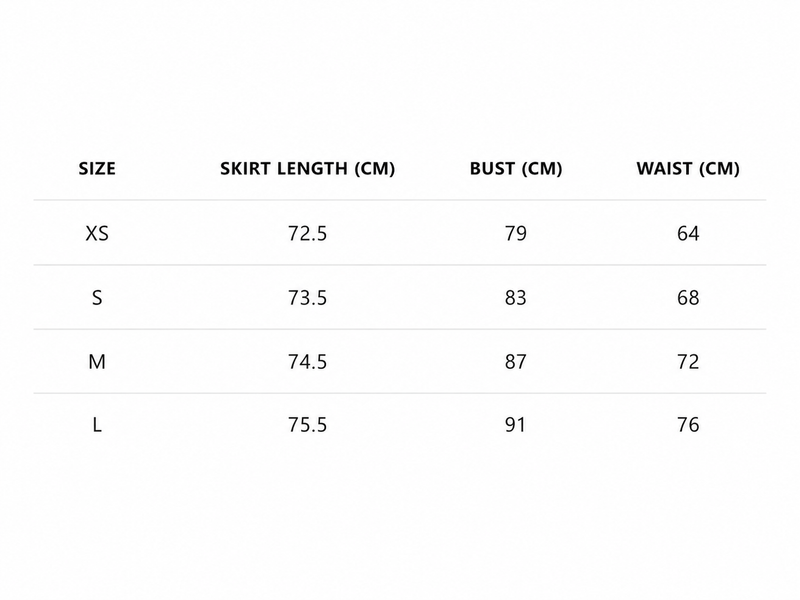Click the 74.5 skirt length value
This screenshot has width=800, height=600.
307,362
